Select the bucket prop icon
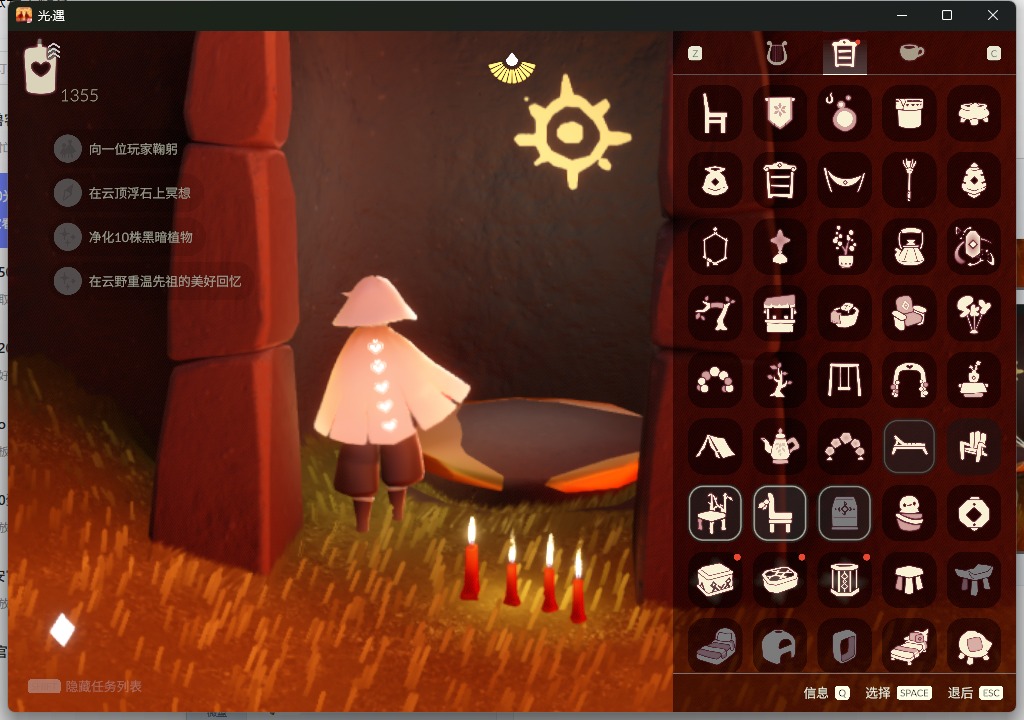This screenshot has height=720, width=1024. (x=908, y=113)
